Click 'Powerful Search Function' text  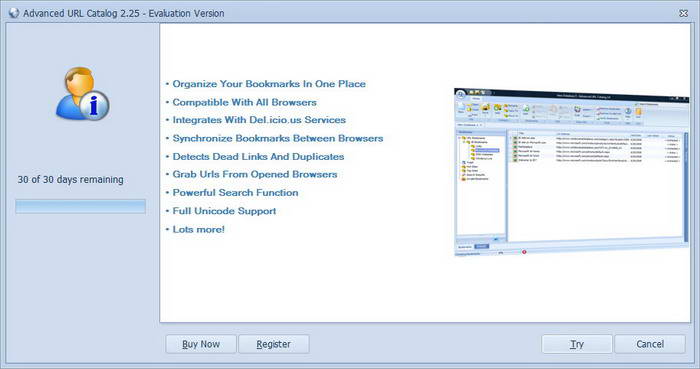click(235, 193)
